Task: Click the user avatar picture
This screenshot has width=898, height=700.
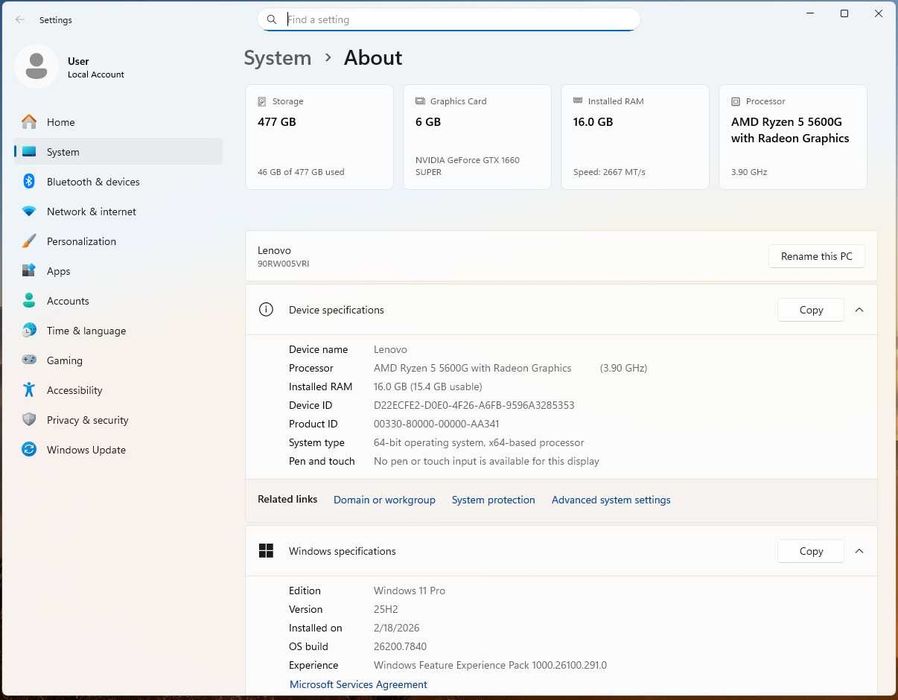Action: click(37, 66)
